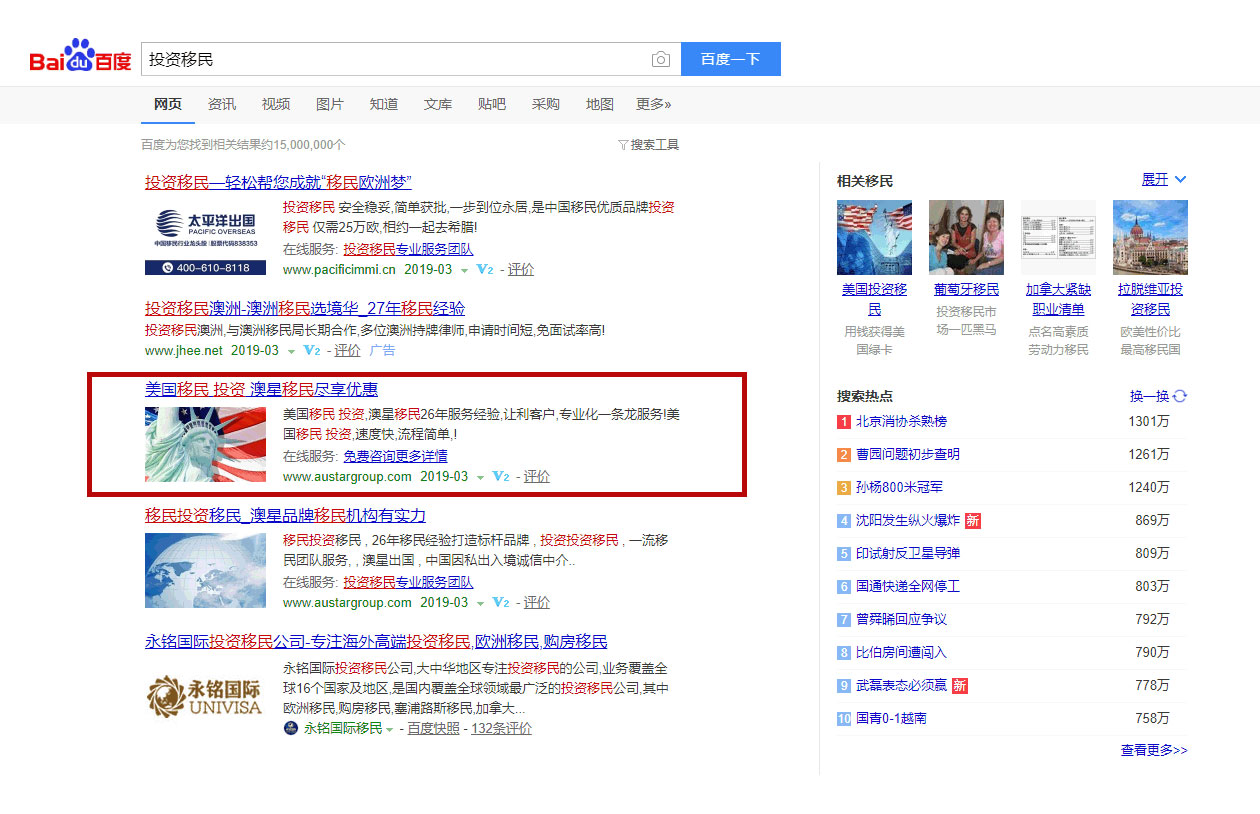This screenshot has height=814, width=1260.
Task: Click 免费咨询更多详情 link
Action: [x=395, y=456]
